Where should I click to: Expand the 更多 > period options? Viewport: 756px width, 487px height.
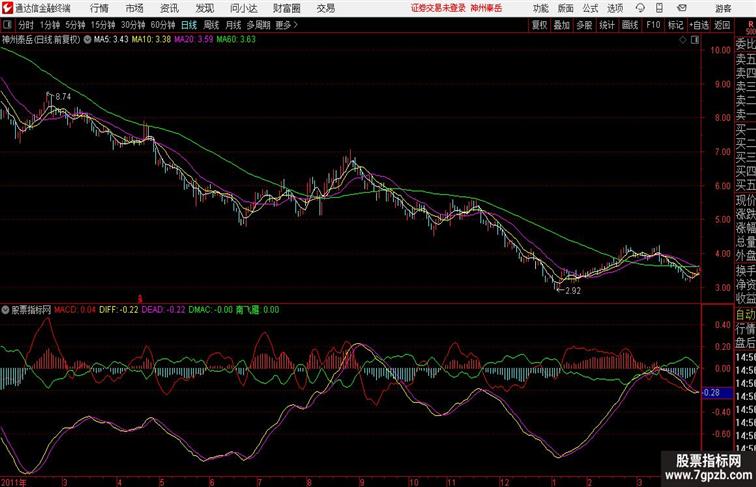(286, 25)
